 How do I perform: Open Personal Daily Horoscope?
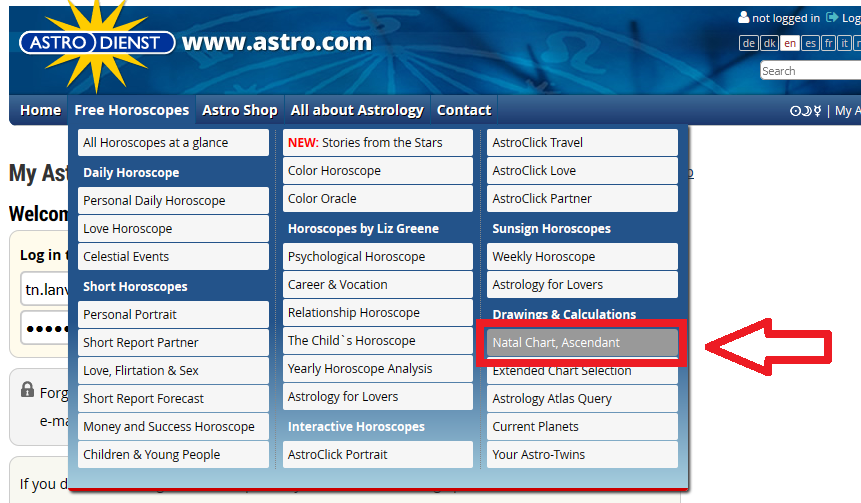click(x=174, y=200)
